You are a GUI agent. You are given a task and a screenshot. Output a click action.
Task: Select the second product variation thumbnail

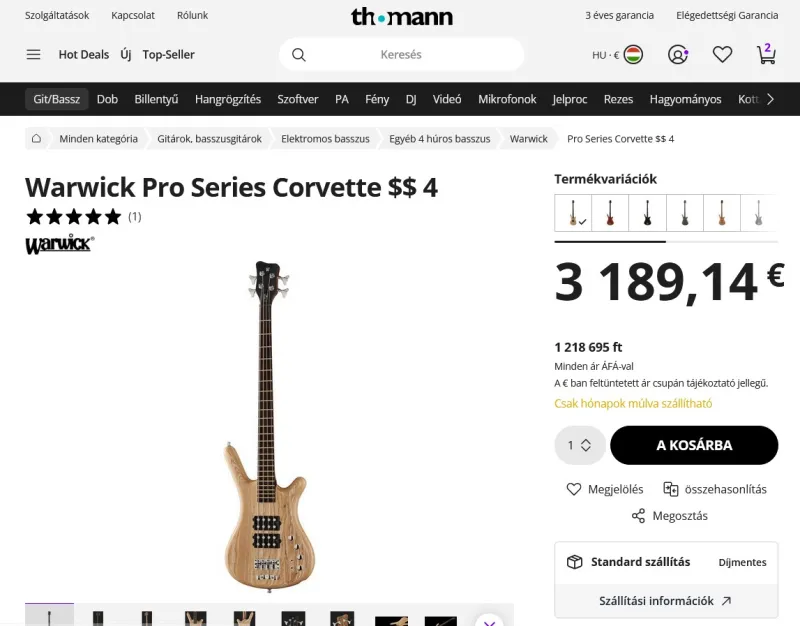pos(610,212)
